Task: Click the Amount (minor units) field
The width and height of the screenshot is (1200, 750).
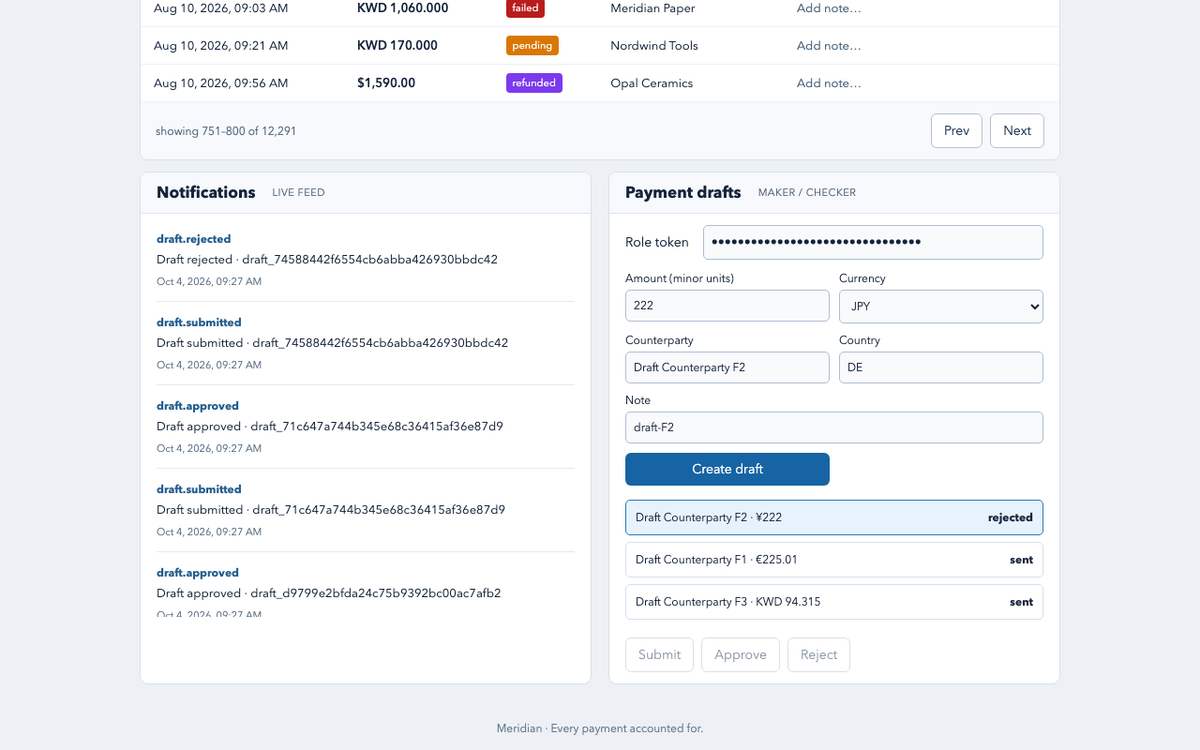Action: [x=727, y=306]
